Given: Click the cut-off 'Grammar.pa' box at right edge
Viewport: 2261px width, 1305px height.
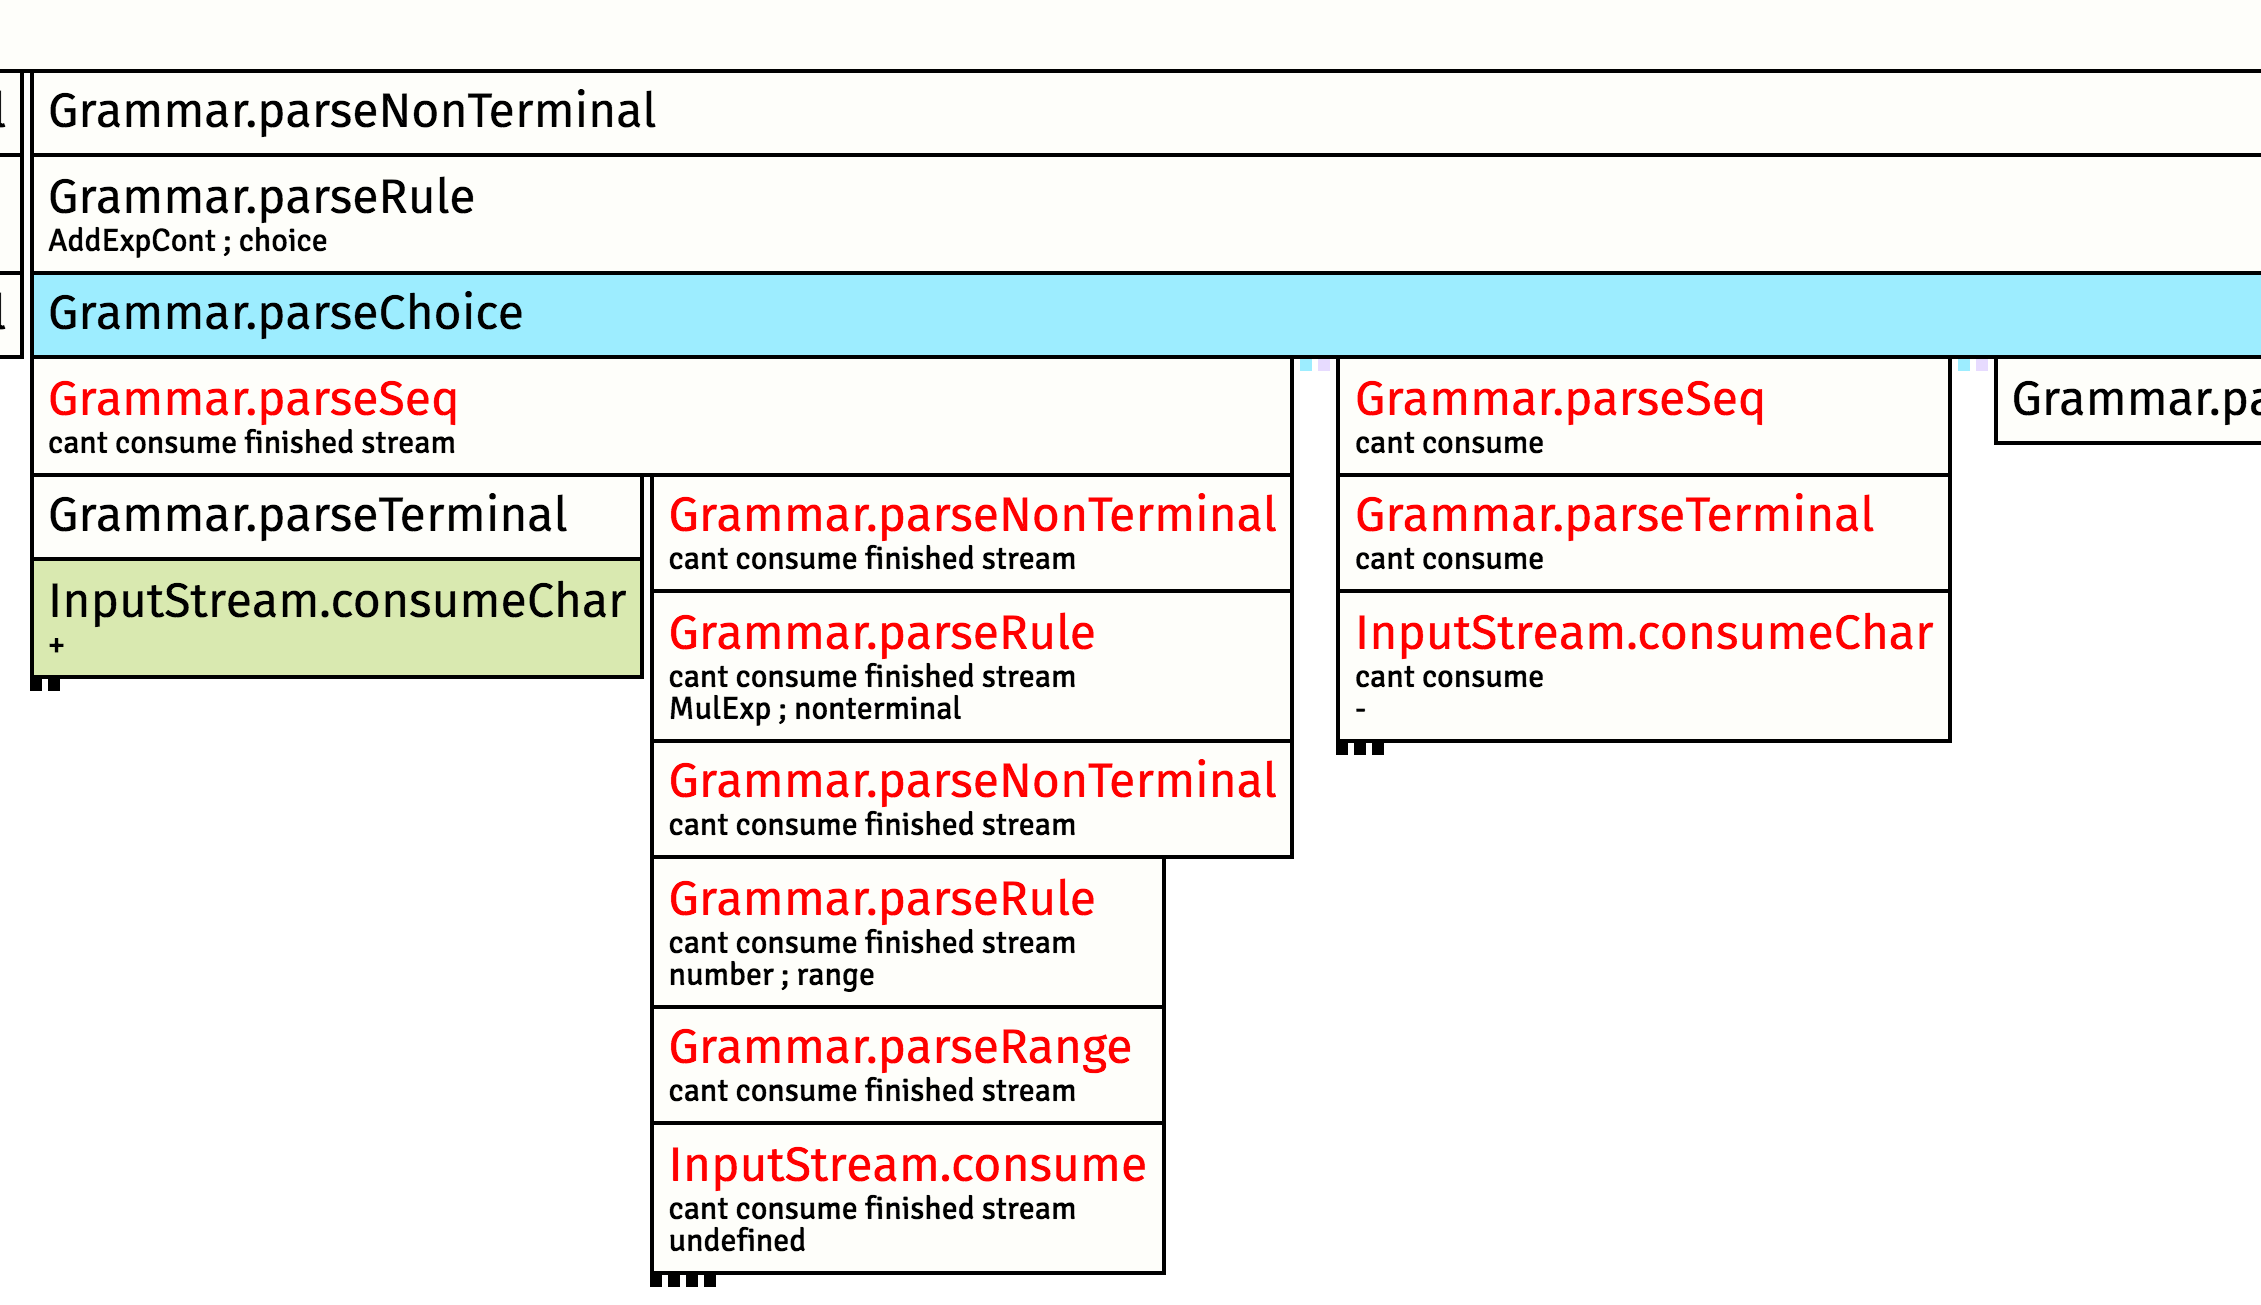Looking at the screenshot, I should click(x=2127, y=400).
